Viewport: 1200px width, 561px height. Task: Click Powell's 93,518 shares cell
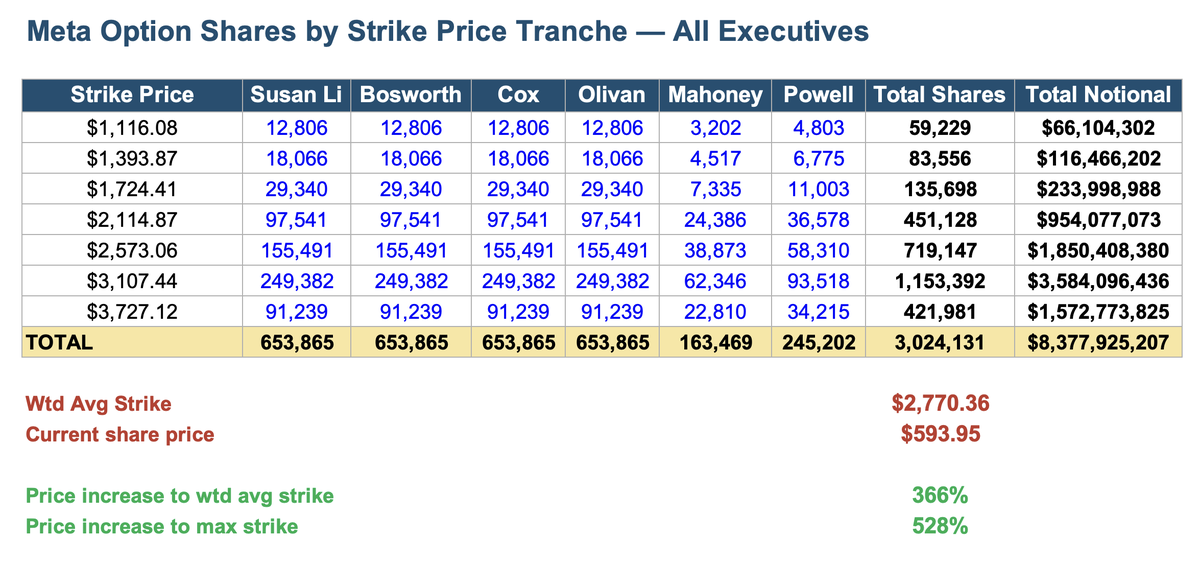pyautogui.click(x=818, y=281)
